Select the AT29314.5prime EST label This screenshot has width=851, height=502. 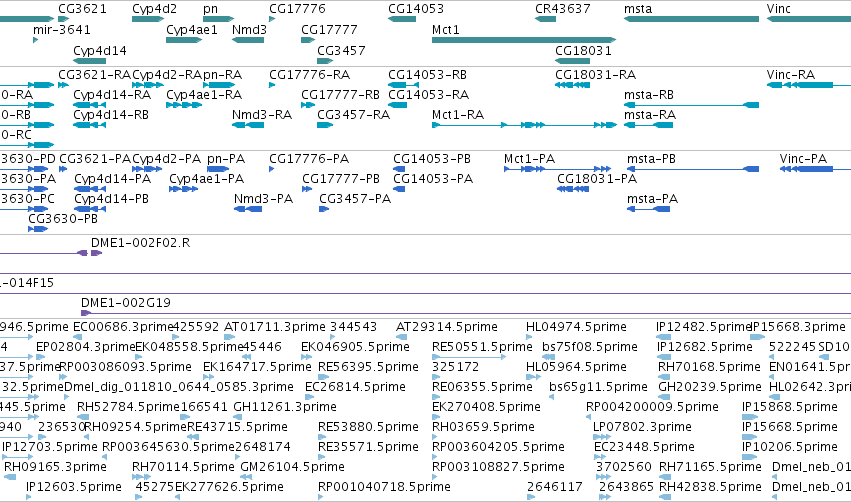(x=447, y=327)
